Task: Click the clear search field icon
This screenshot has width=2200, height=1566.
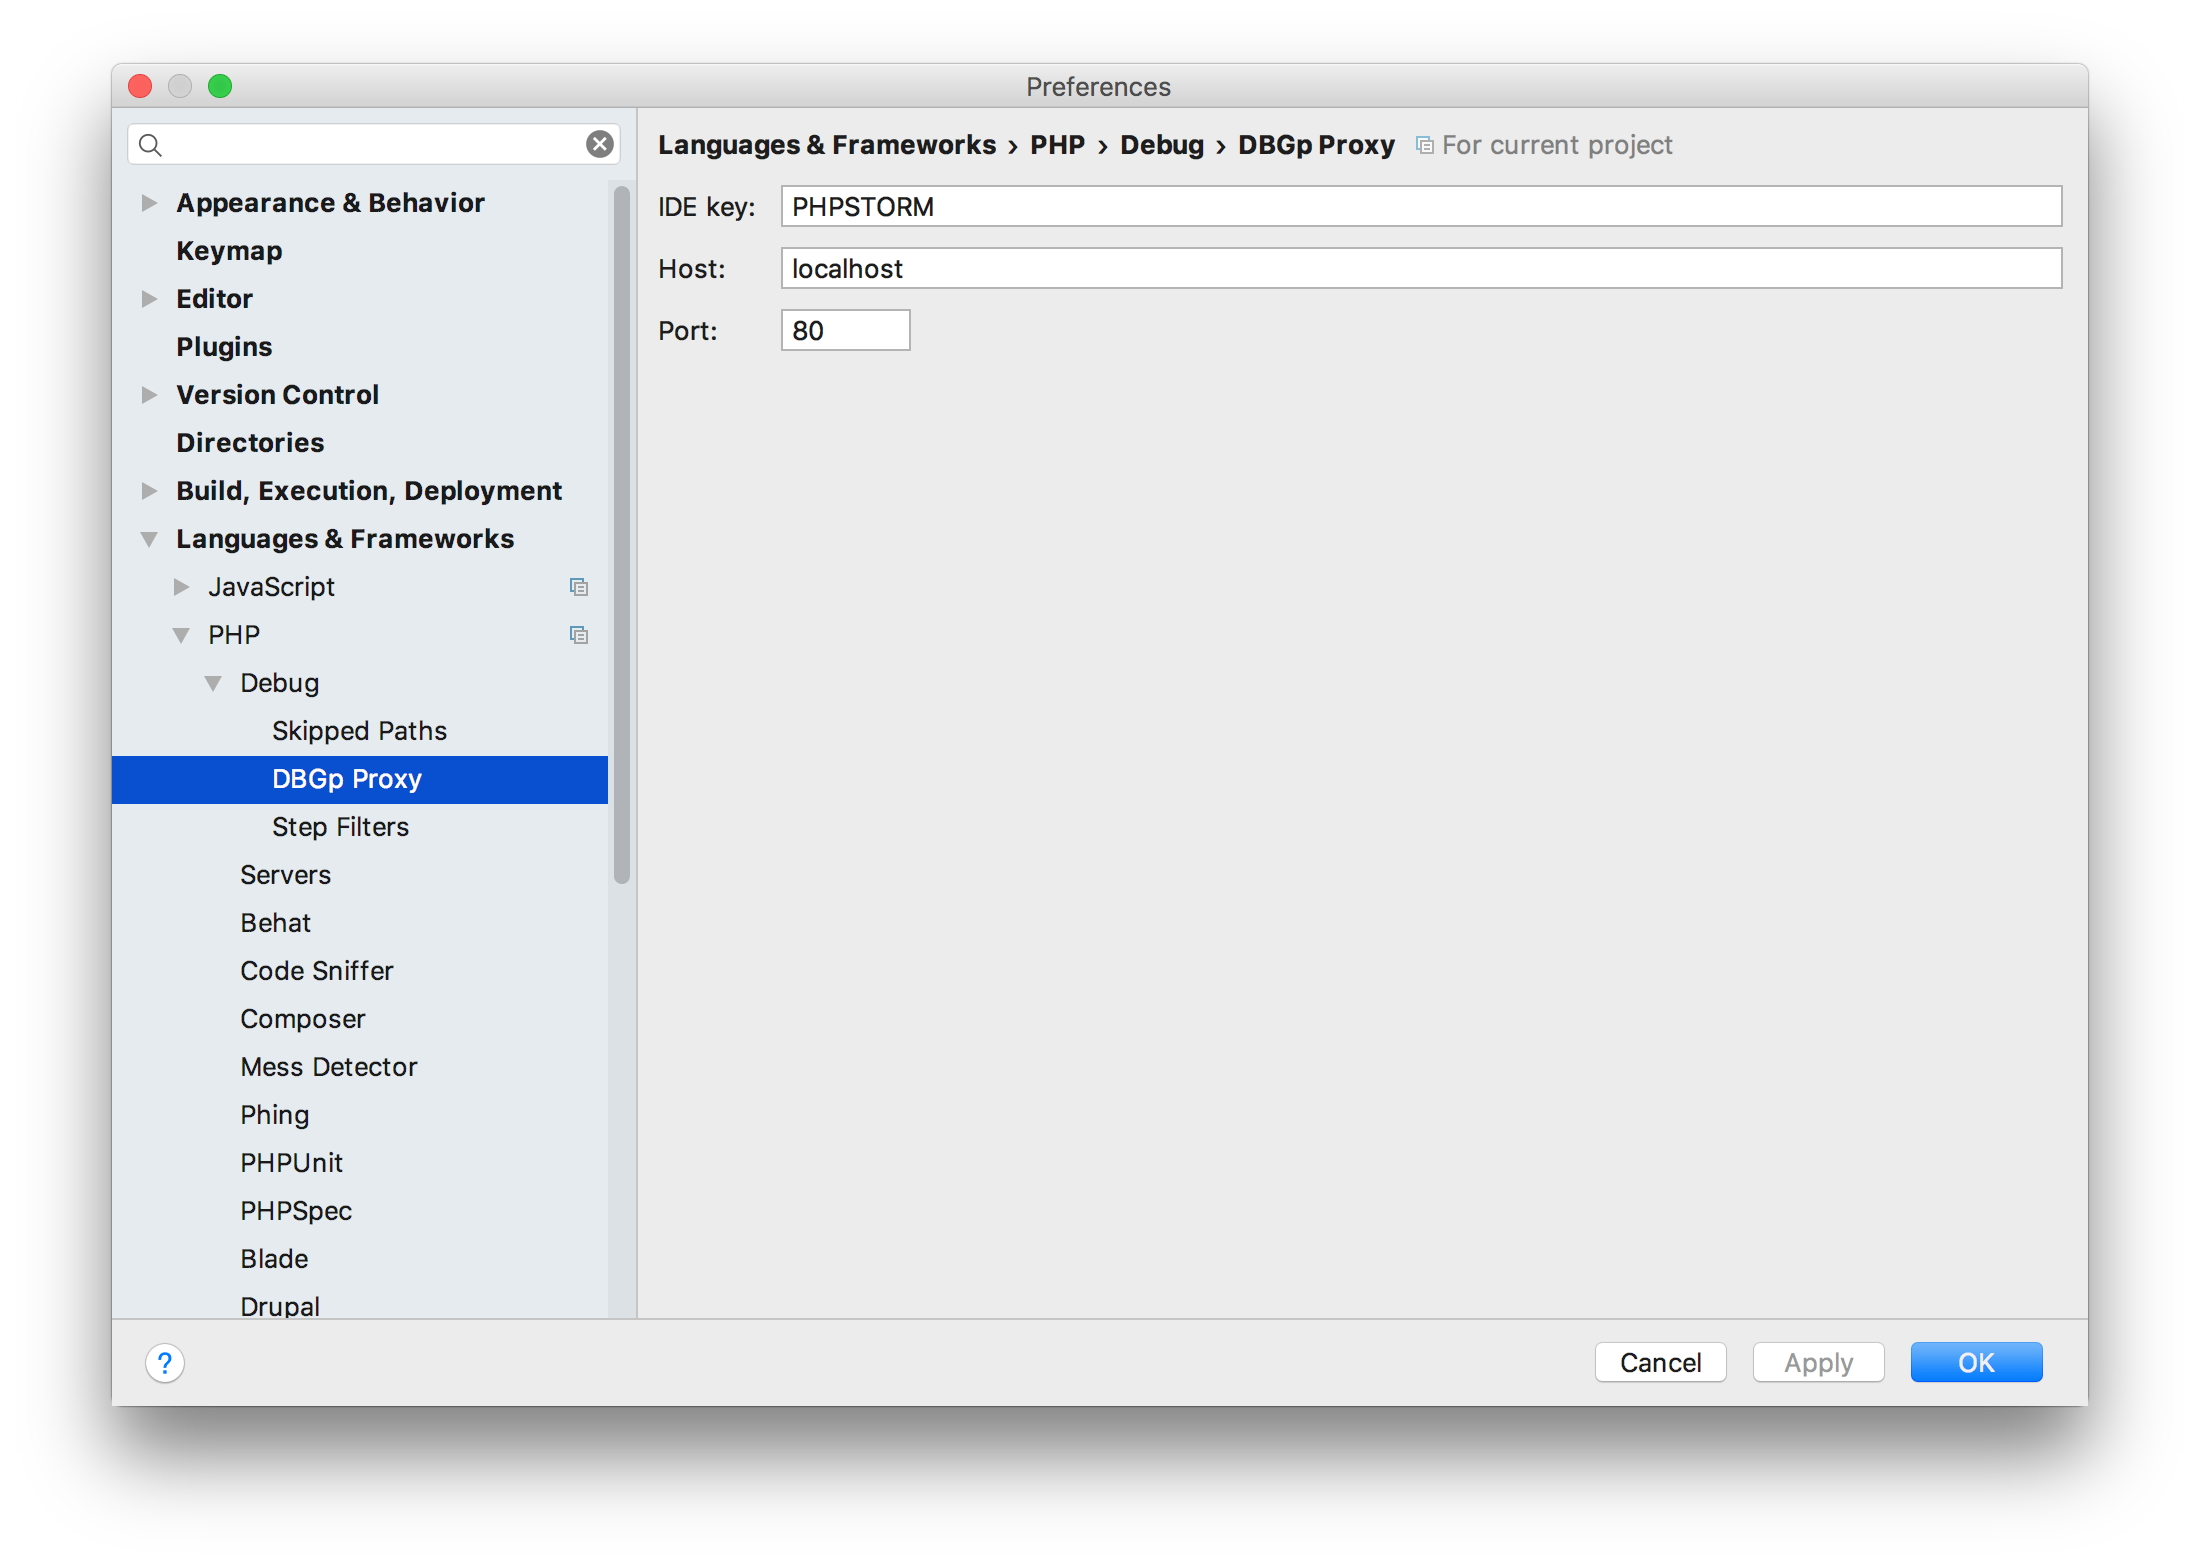Action: (603, 142)
